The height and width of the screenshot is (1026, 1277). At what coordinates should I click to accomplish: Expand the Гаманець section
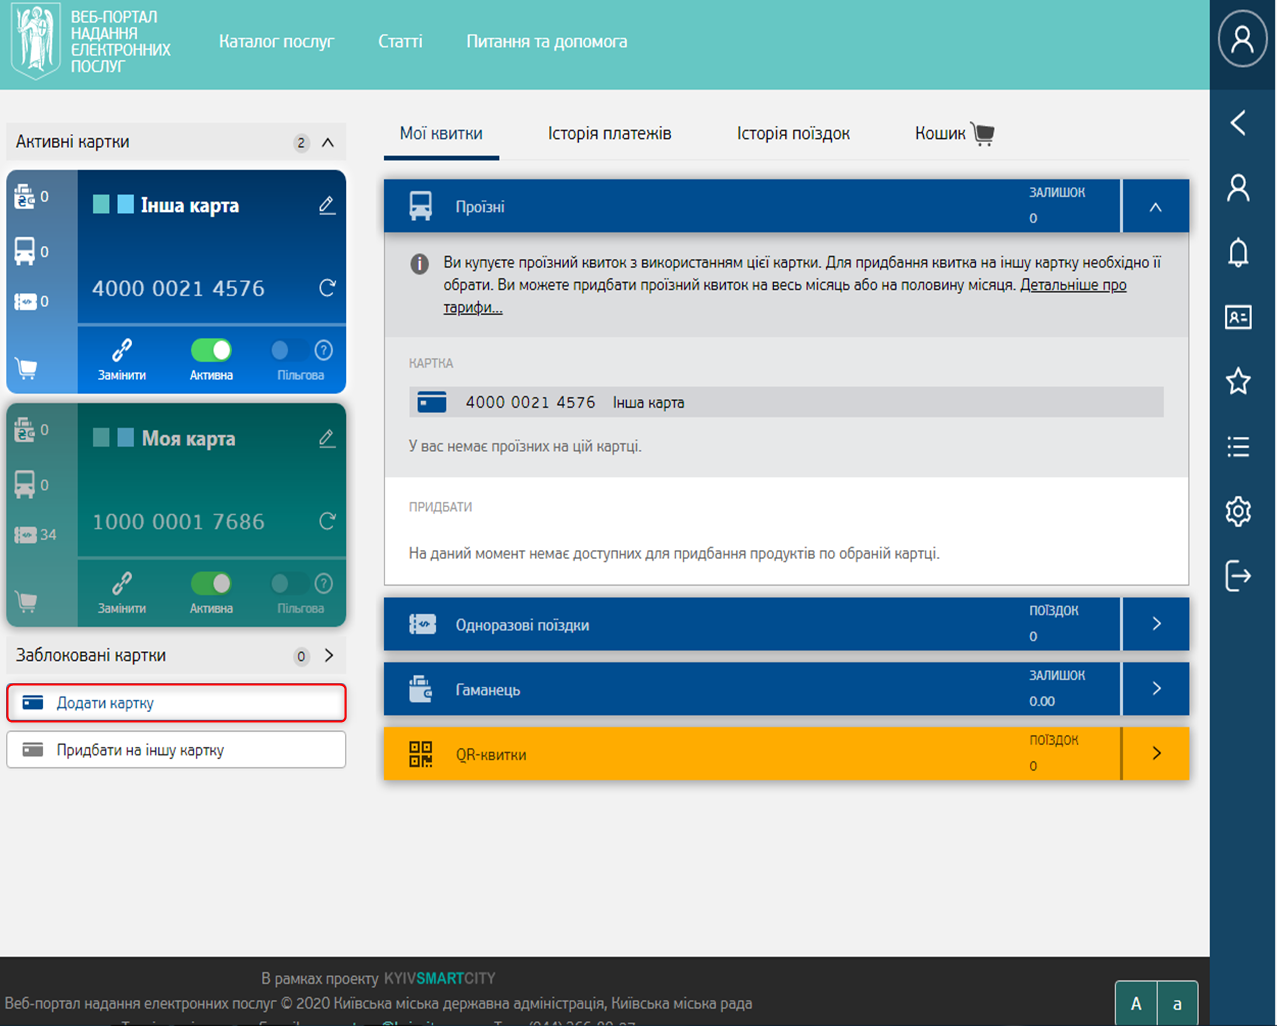coord(1156,689)
